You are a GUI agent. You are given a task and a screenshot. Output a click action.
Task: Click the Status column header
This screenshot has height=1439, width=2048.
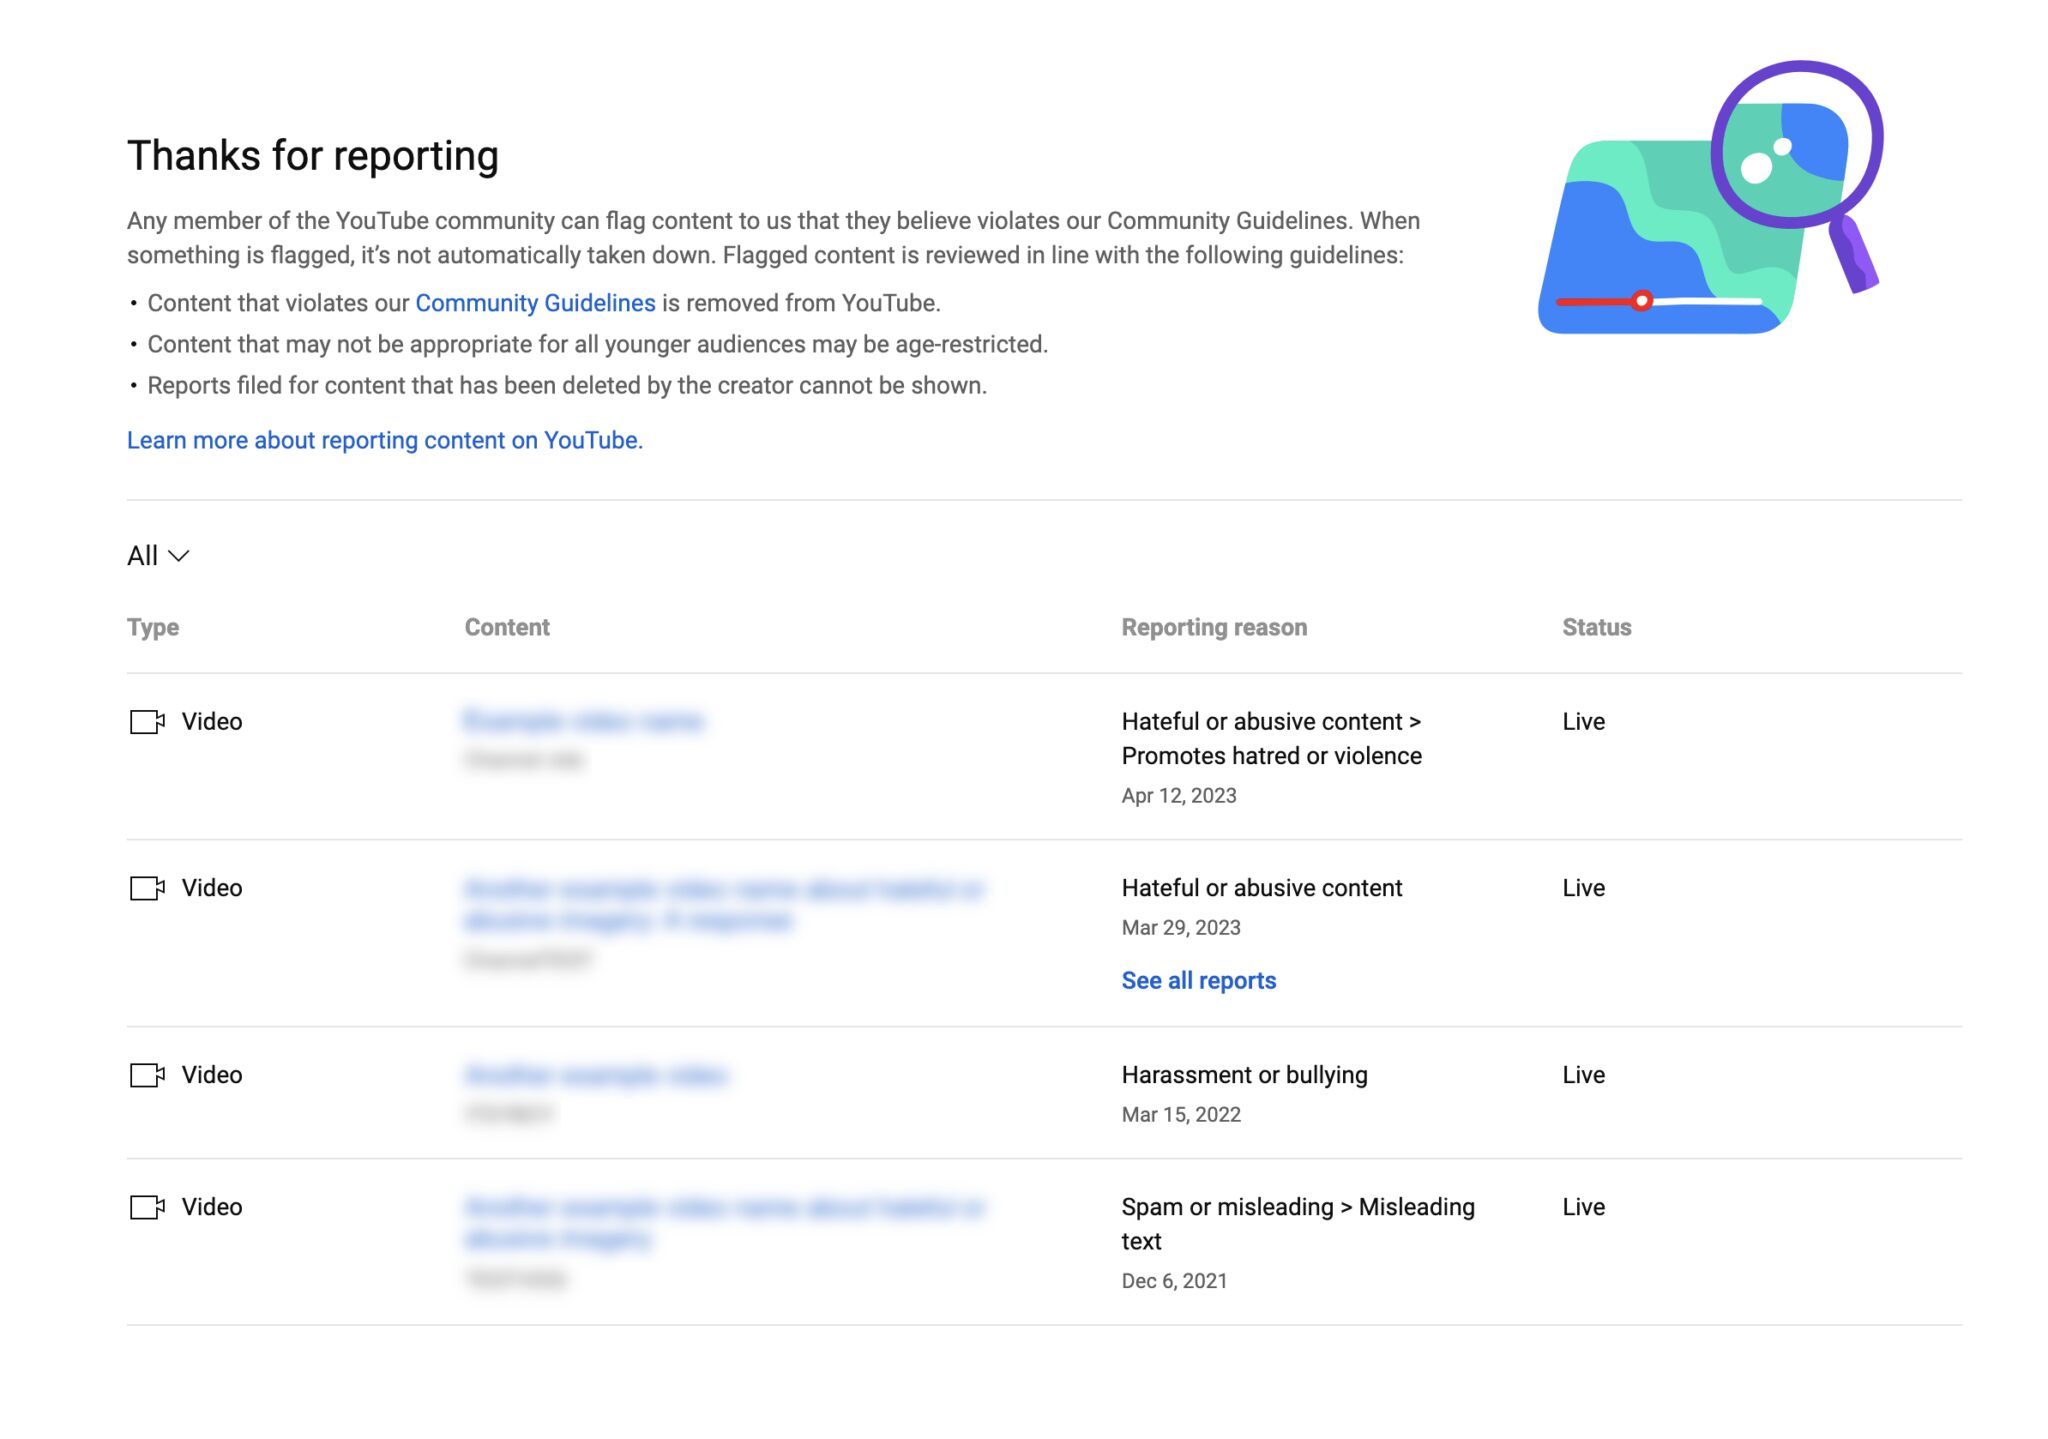[x=1596, y=627]
